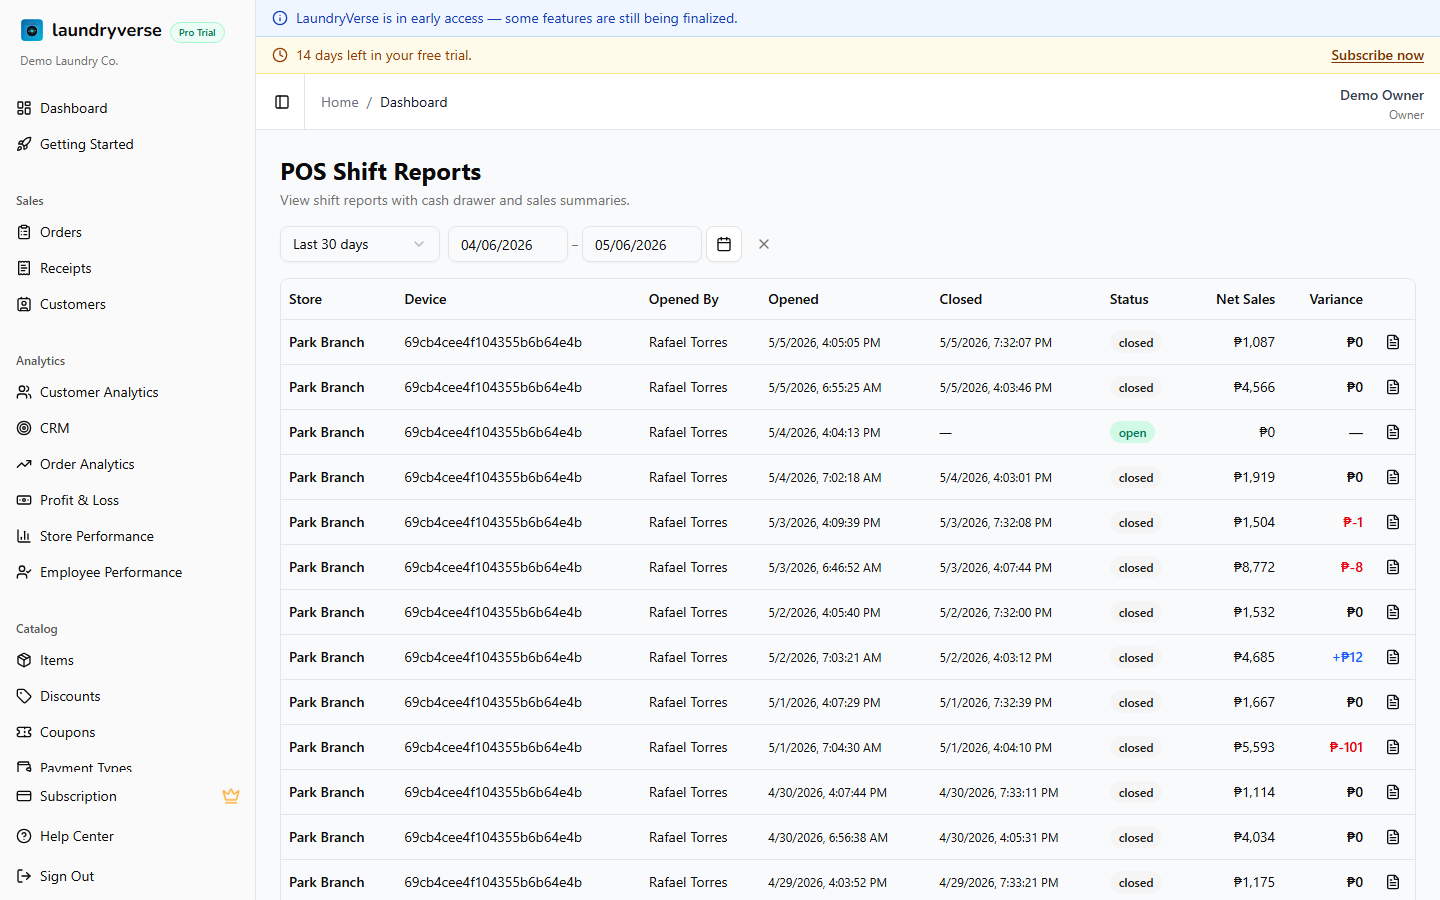Open report icon for ₱1,667 shift
This screenshot has width=1440, height=900.
point(1393,702)
